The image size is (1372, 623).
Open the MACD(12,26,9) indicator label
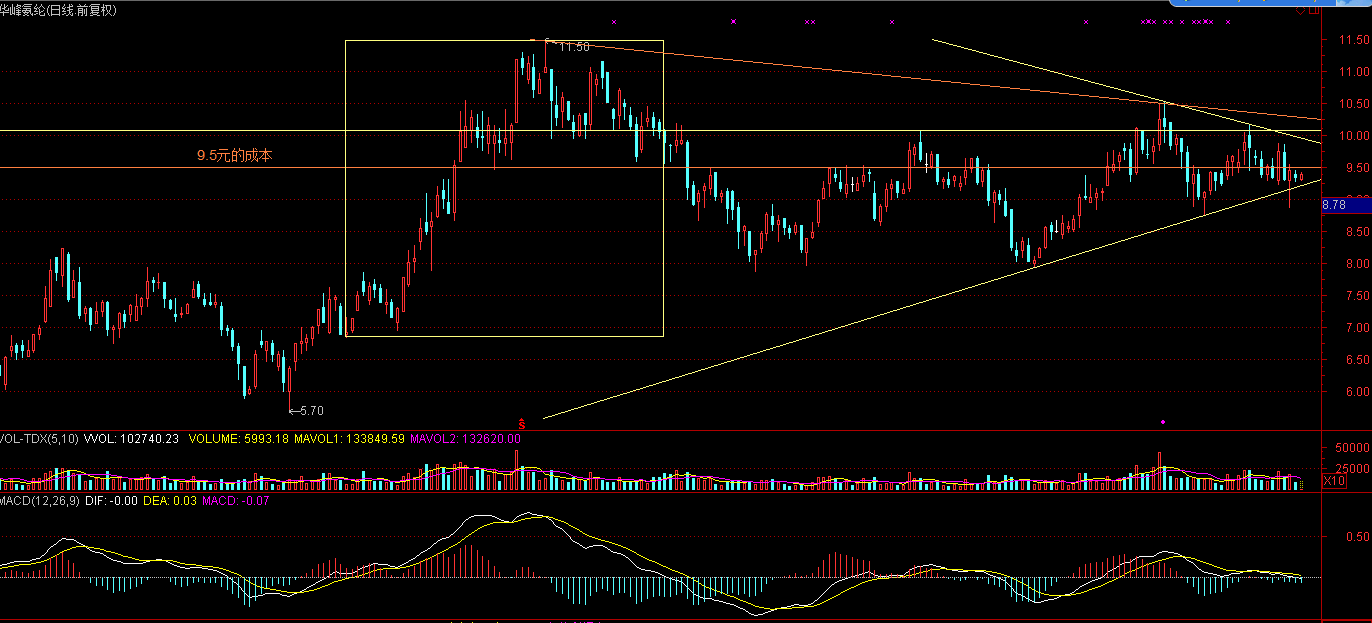[40, 500]
